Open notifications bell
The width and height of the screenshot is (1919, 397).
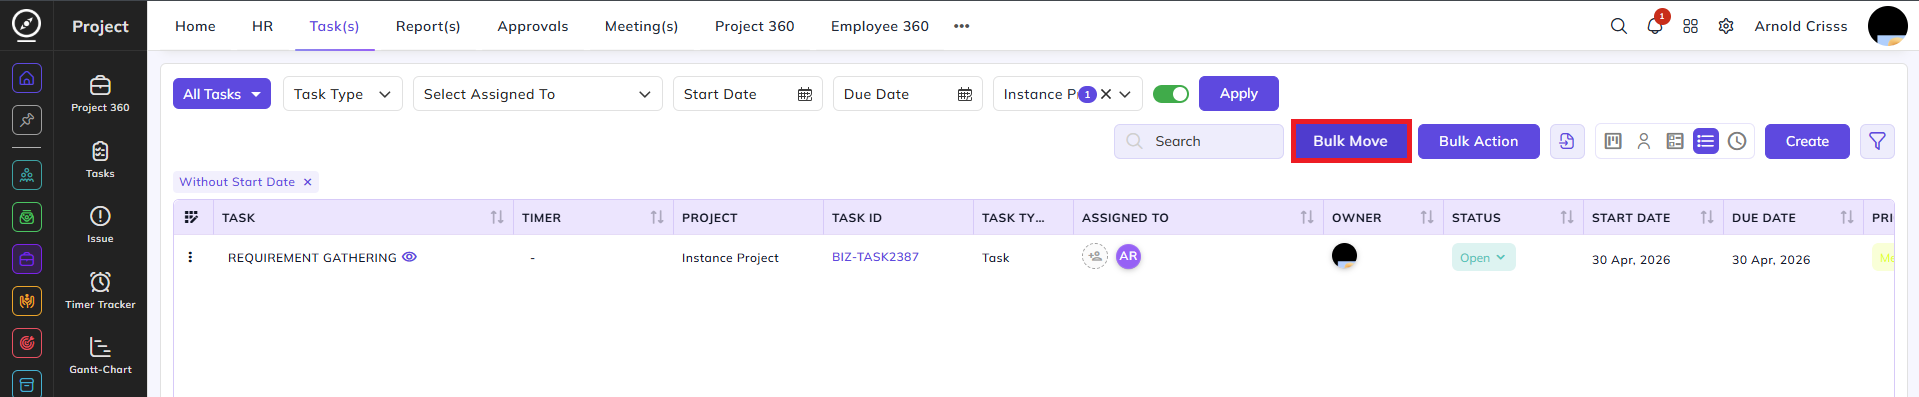[1655, 25]
